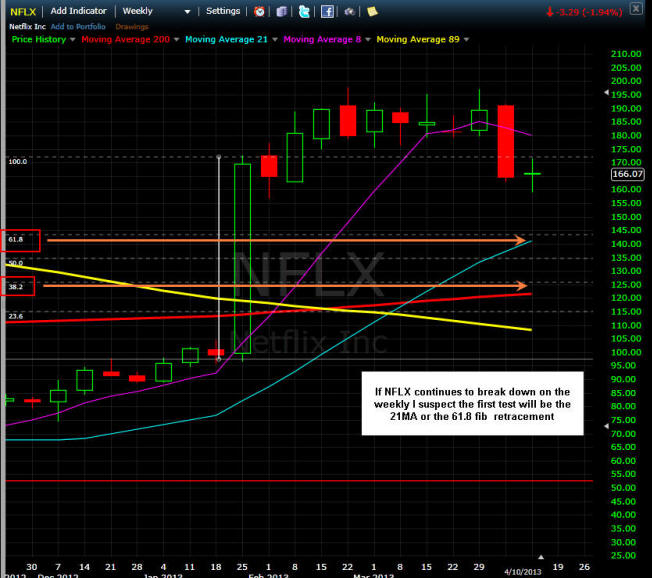This screenshot has width=652, height=578.
Task: Click the upper price-axis marker near 195.00
Action: 606,92
